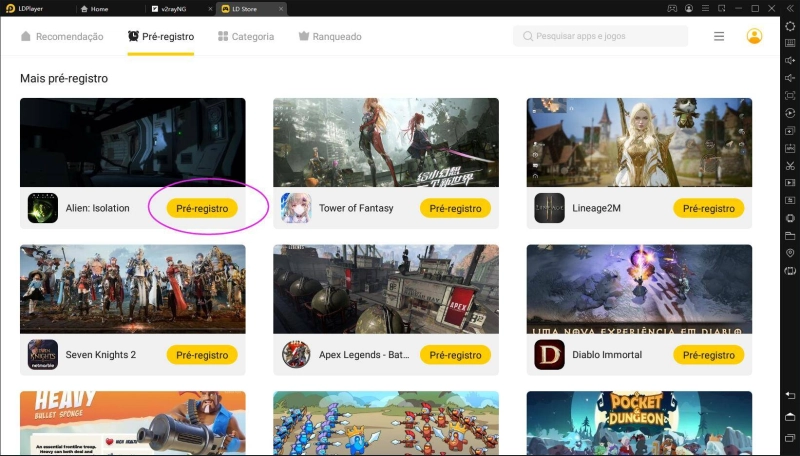Open virtual location pin icon

[x=790, y=253]
